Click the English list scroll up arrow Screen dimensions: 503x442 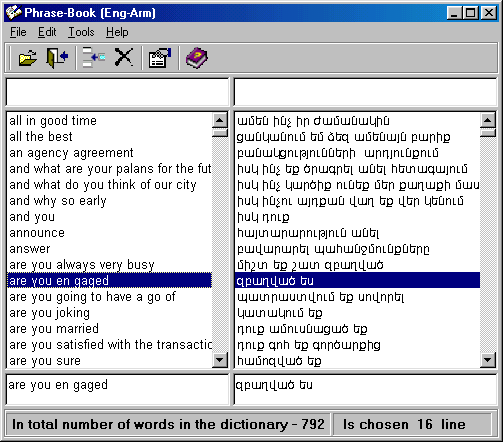[220, 120]
